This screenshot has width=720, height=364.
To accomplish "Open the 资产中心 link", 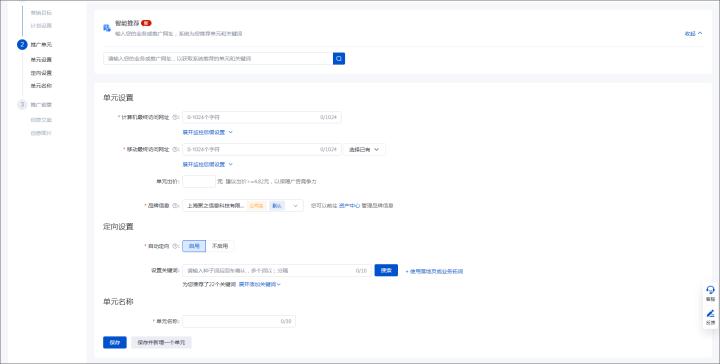I will [349, 206].
